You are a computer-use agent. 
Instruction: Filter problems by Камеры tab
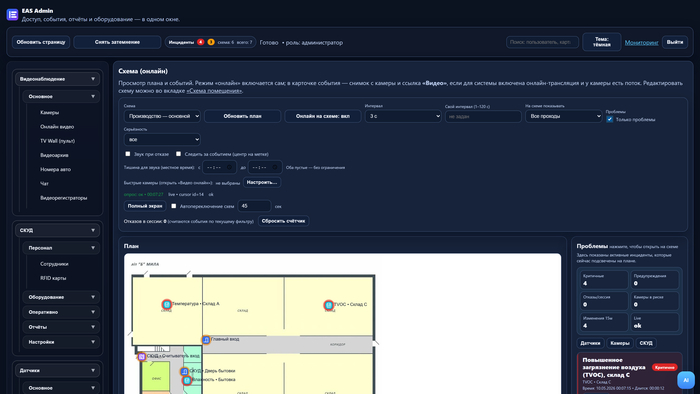(620, 343)
